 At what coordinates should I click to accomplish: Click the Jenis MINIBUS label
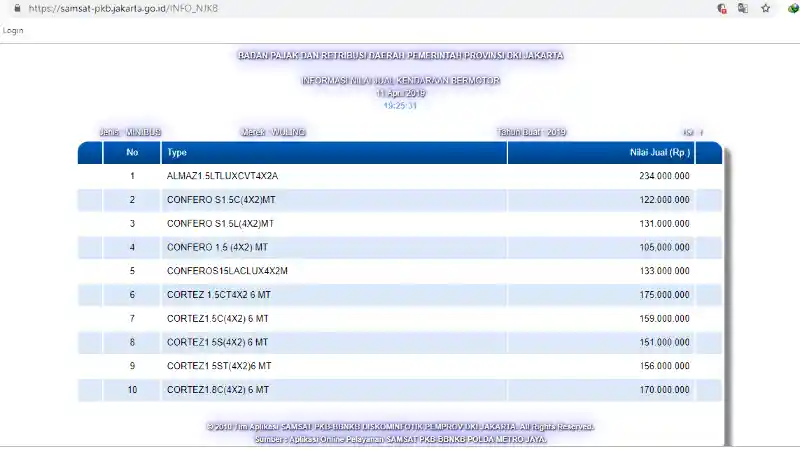click(130, 132)
